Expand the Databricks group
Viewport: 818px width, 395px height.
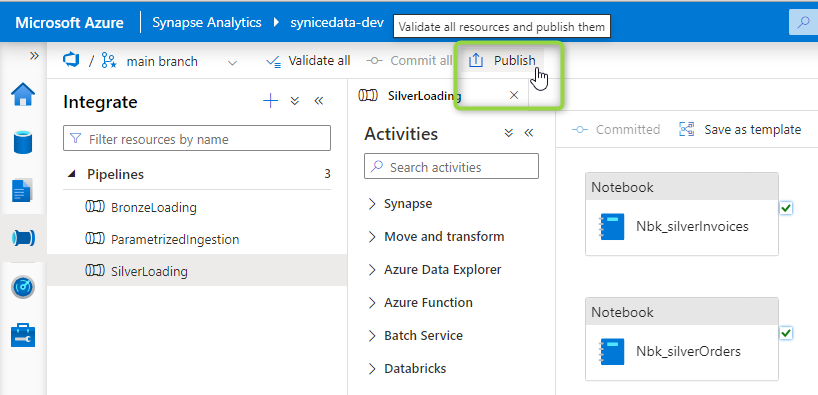(x=372, y=369)
